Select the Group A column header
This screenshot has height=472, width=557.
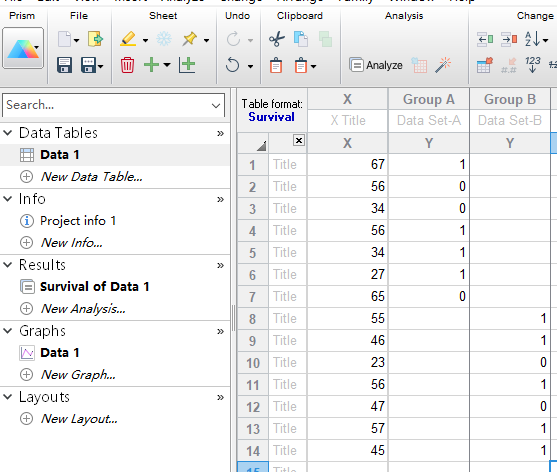[x=429, y=99]
